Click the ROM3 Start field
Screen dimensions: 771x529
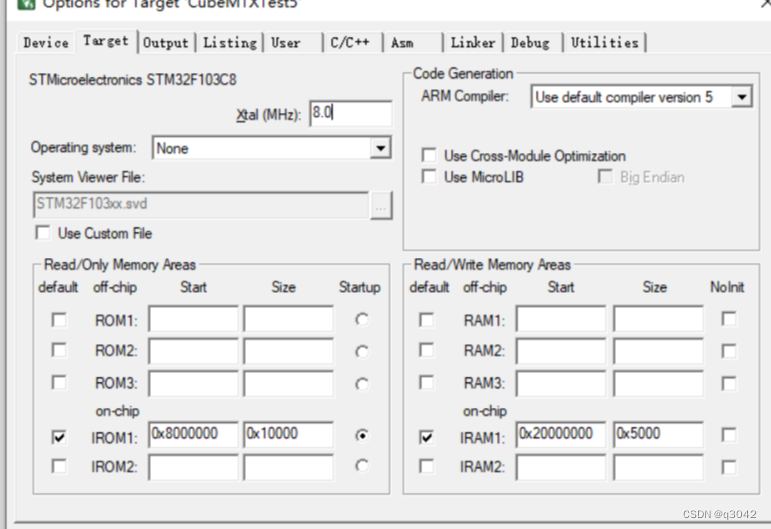tap(193, 383)
